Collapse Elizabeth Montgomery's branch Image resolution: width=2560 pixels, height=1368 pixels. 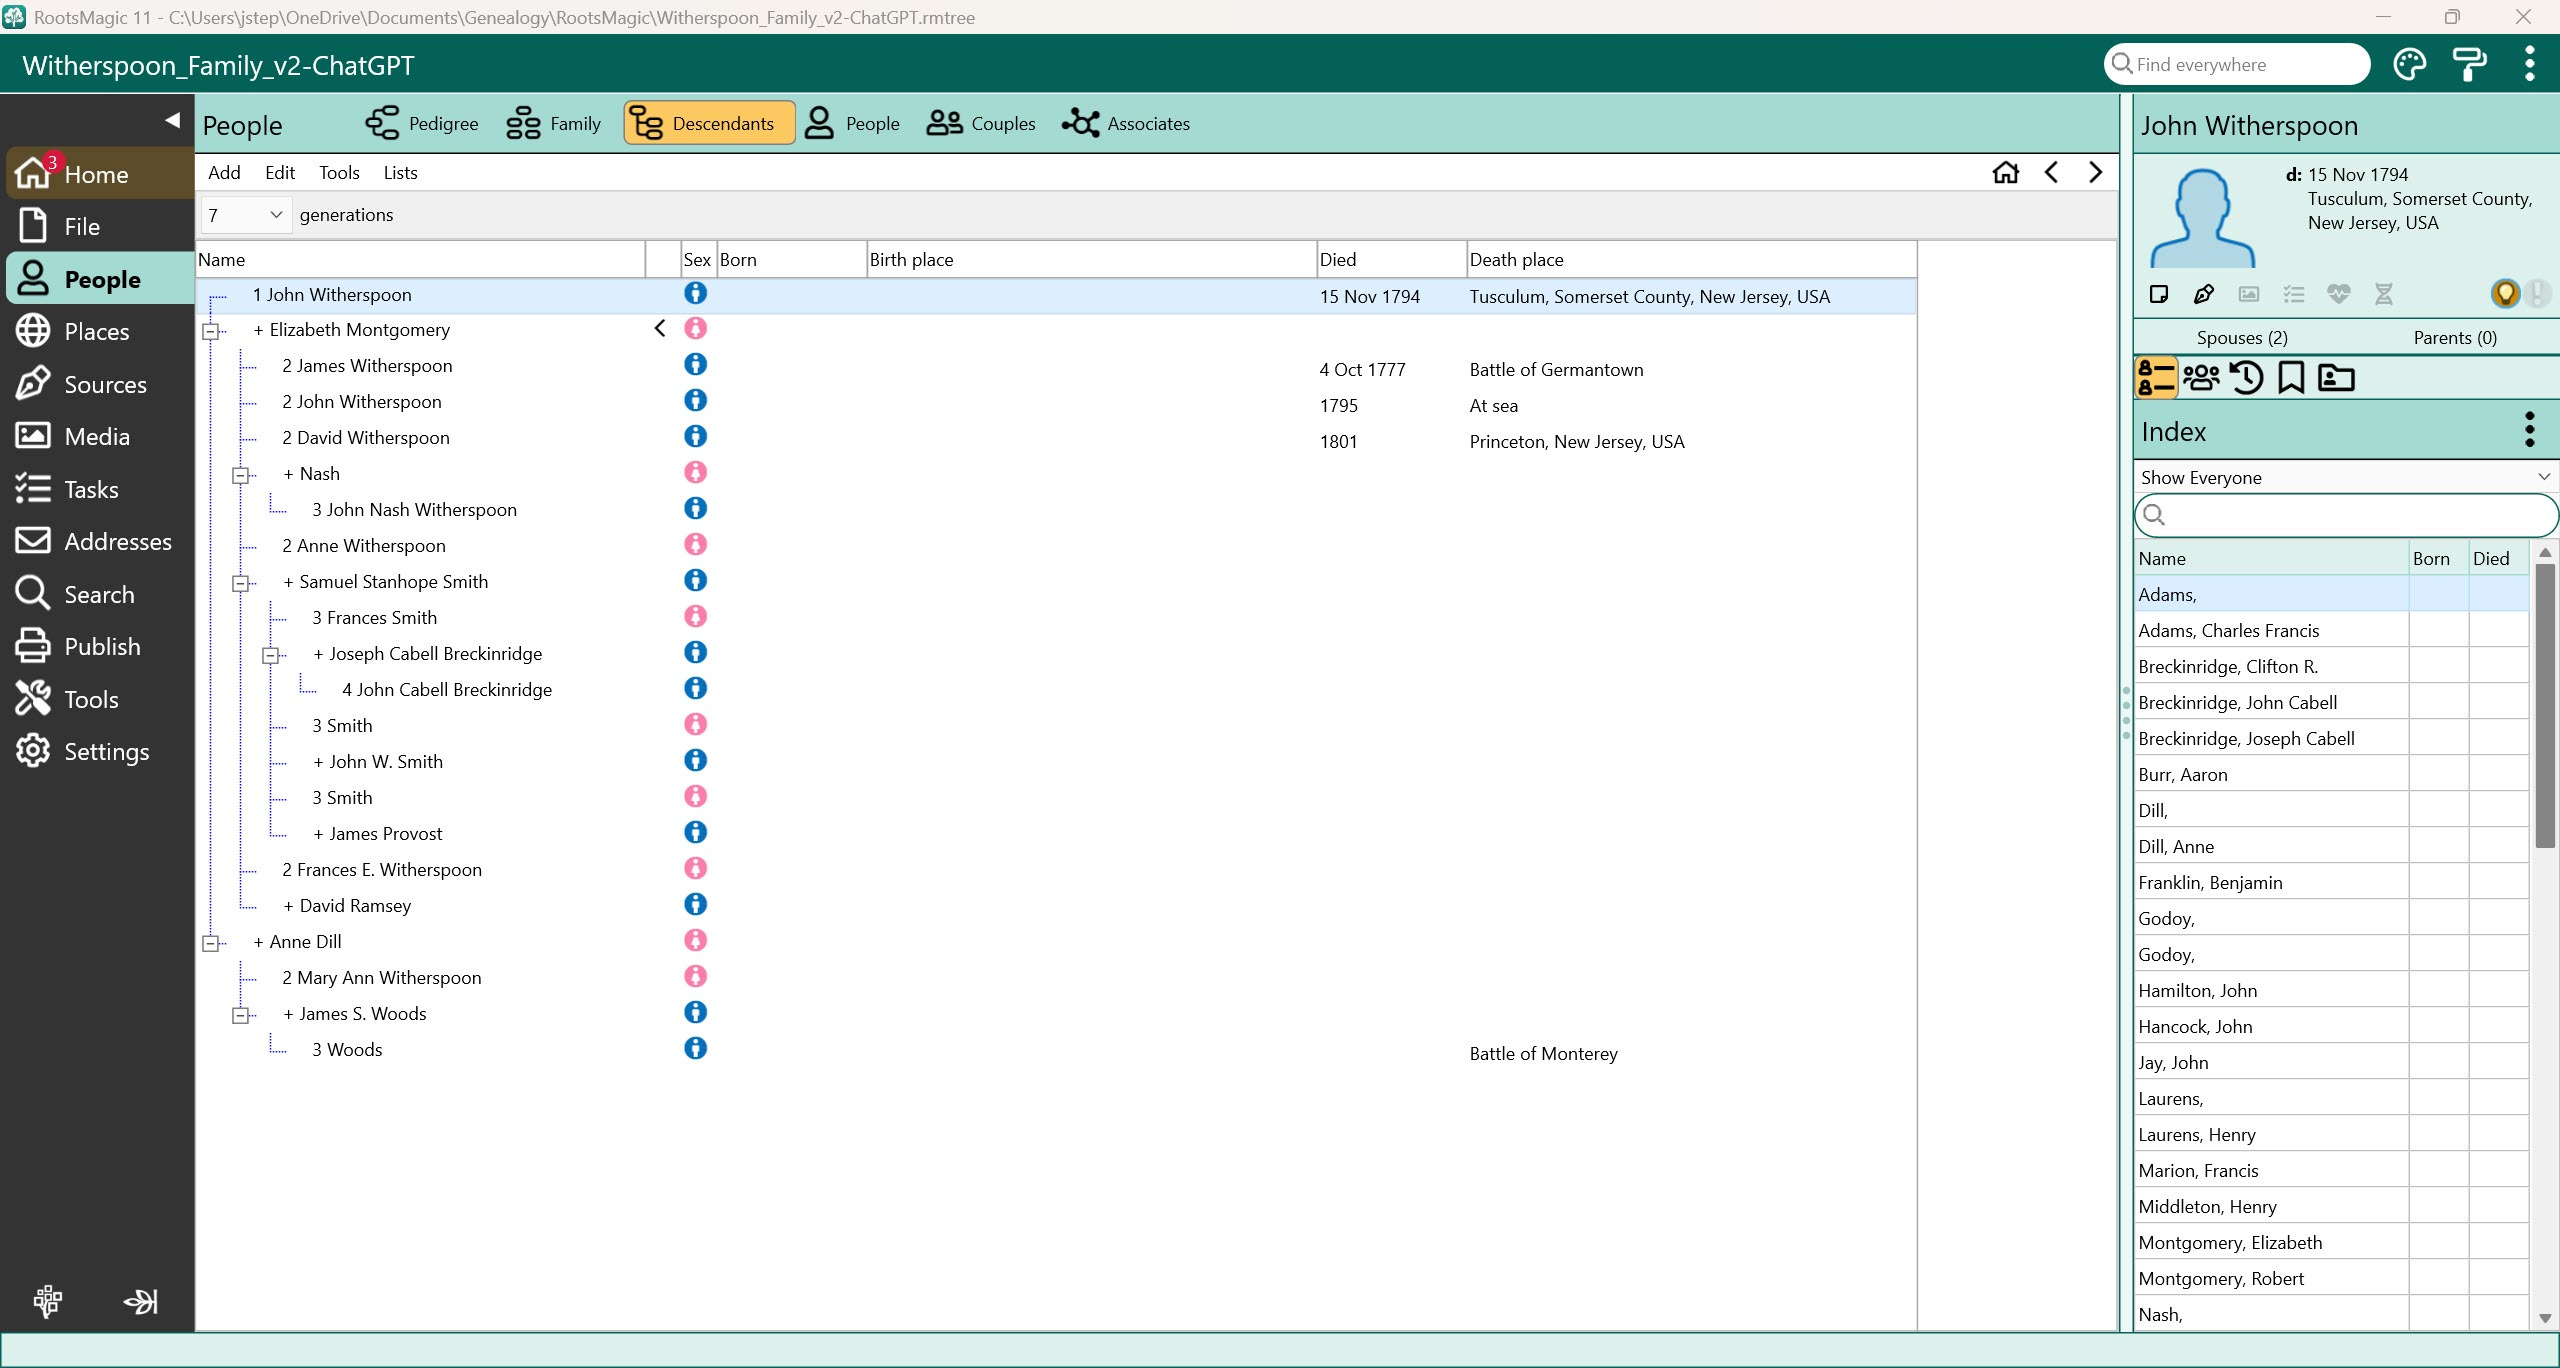[x=211, y=331]
